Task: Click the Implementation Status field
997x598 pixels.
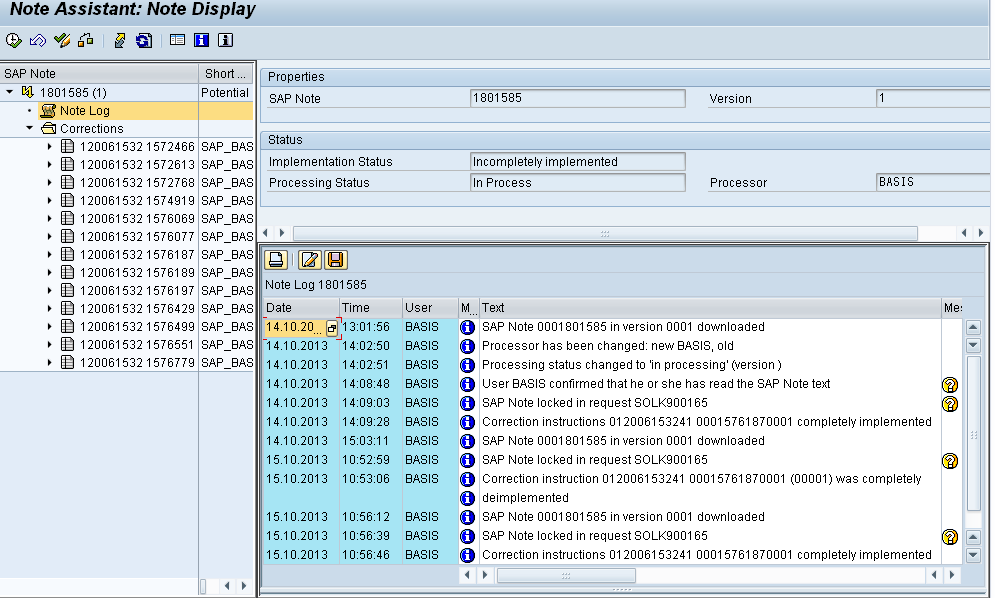Action: 578,162
